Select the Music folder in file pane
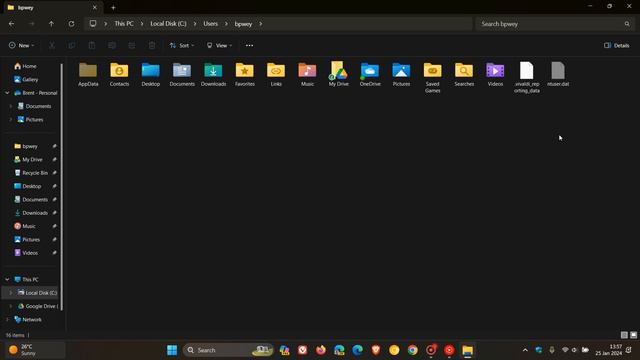 tap(307, 75)
